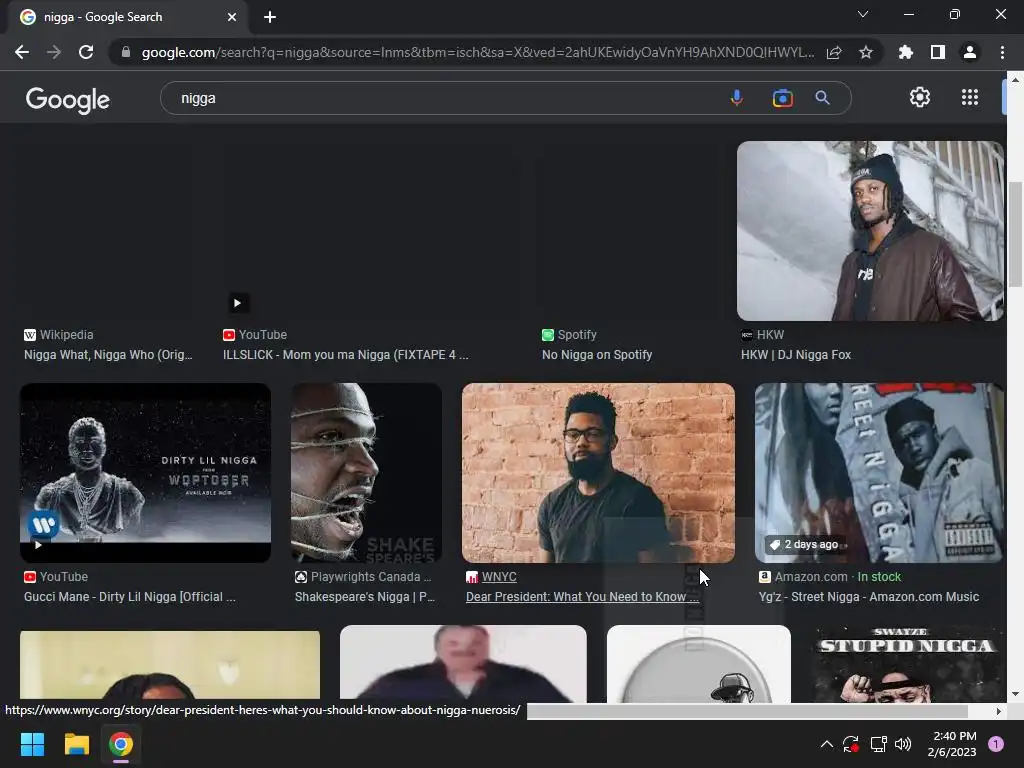Open network settings from the tray icon
The height and width of the screenshot is (768, 1024).
pos(878,744)
